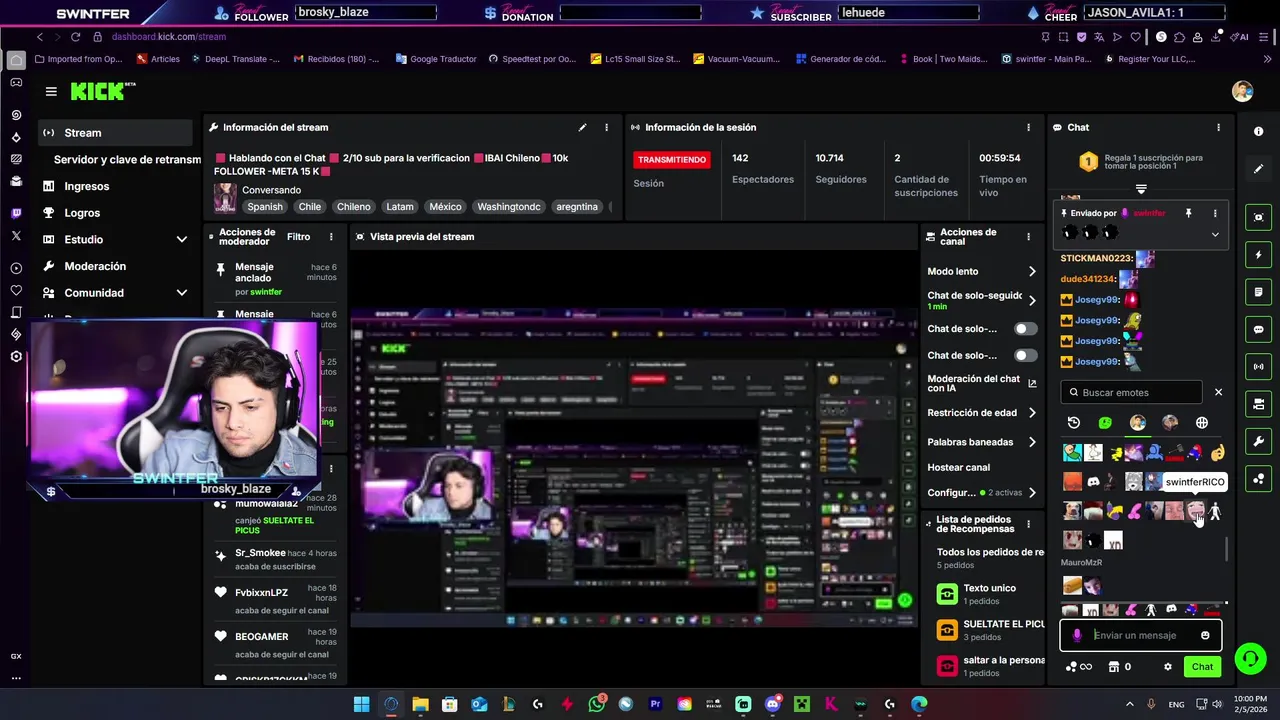
Task: Click the chat bubble icon in right toolbar
Action: (x=1258, y=329)
